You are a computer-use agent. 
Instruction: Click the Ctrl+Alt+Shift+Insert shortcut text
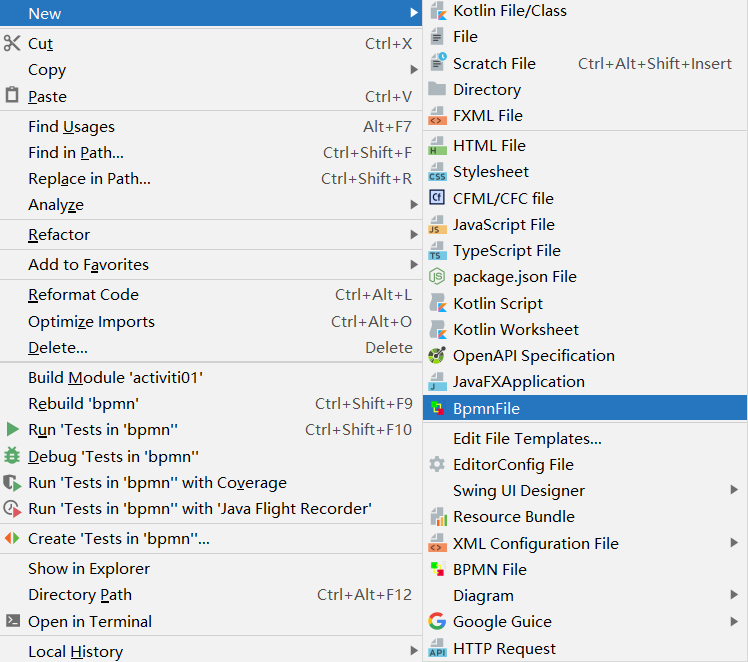(655, 63)
